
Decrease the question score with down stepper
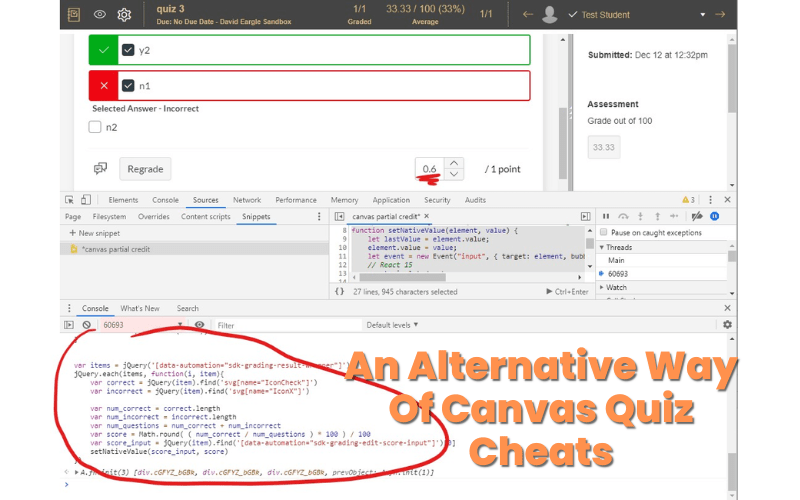pyautogui.click(x=454, y=174)
